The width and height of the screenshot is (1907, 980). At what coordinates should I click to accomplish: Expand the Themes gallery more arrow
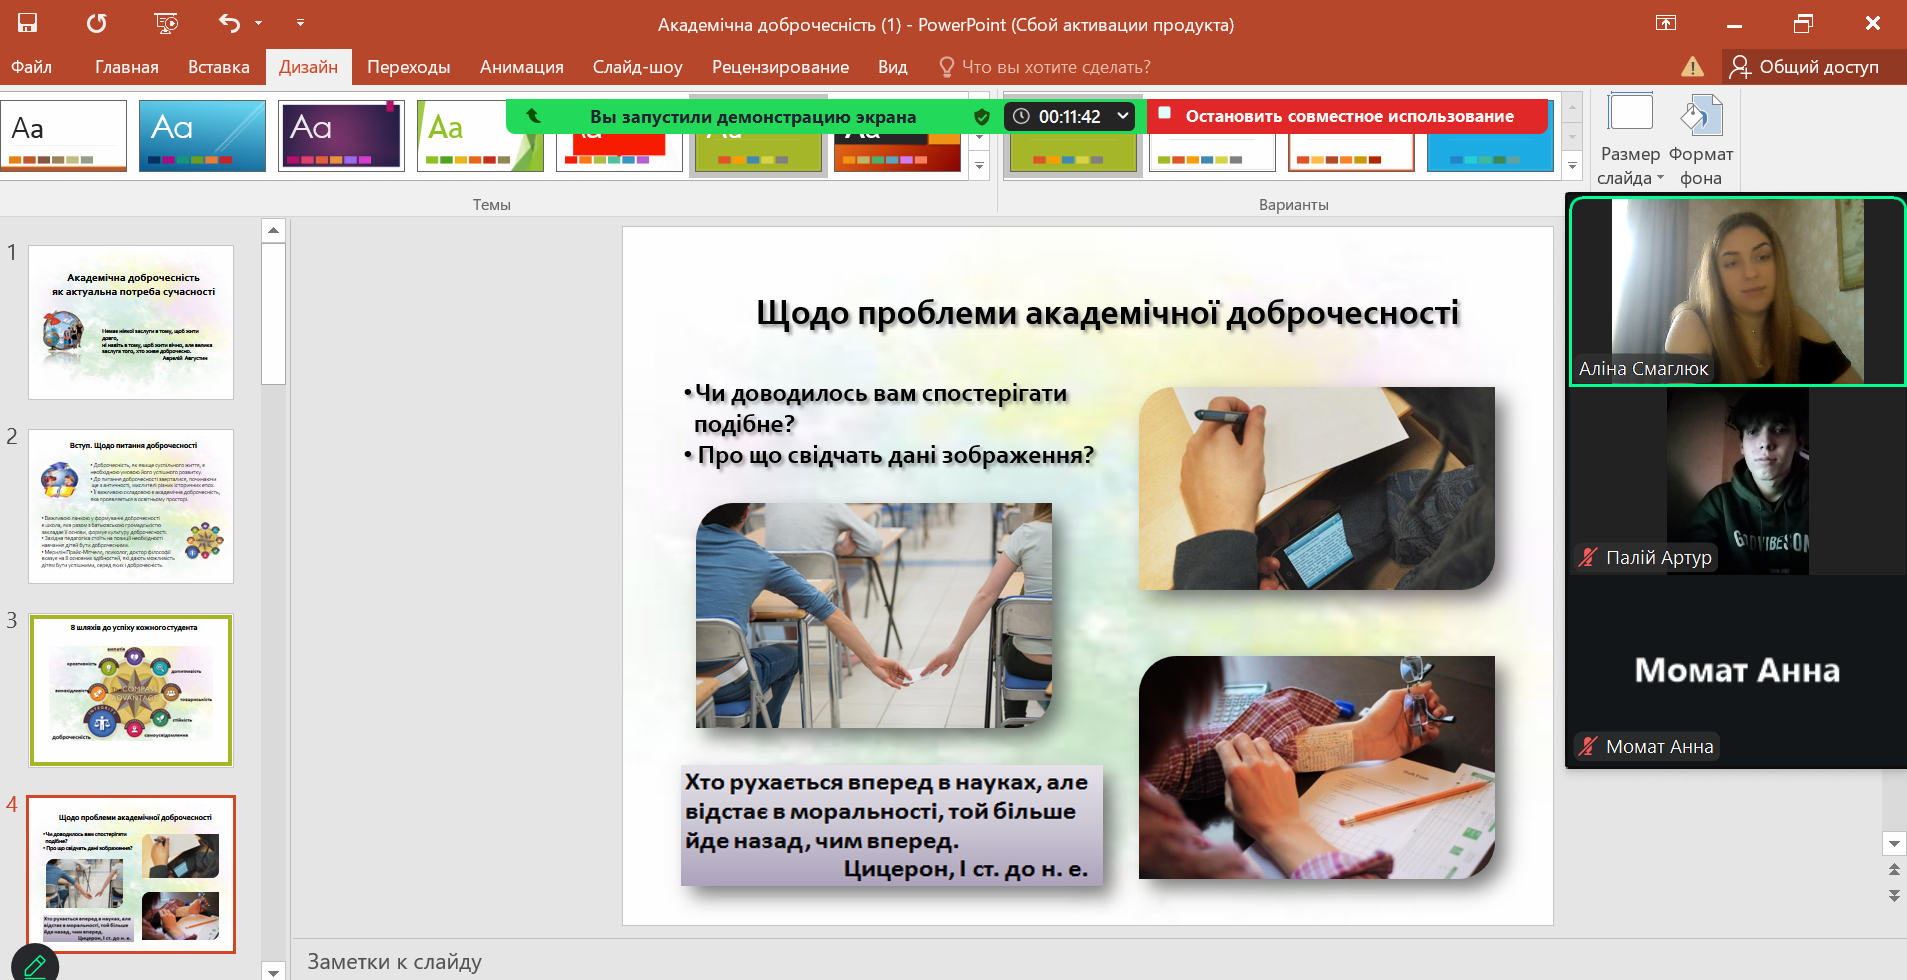pos(979,167)
